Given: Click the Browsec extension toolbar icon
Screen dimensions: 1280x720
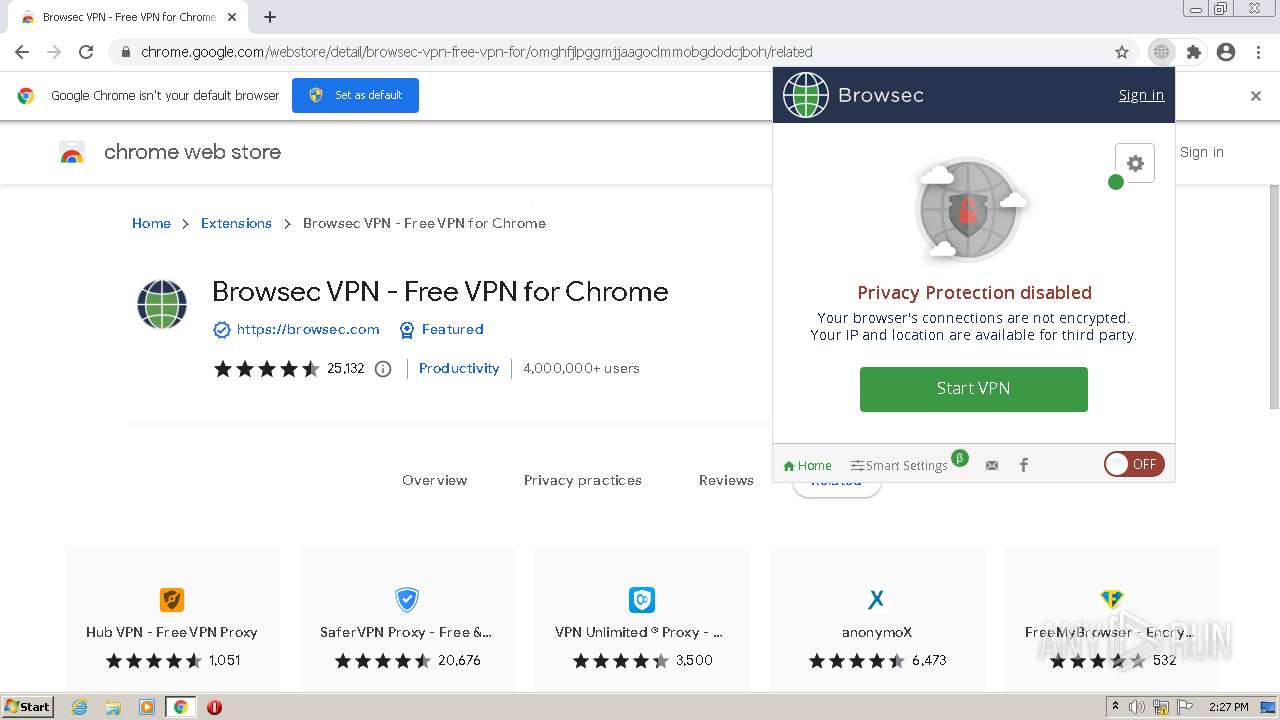Looking at the screenshot, I should pos(1161,52).
